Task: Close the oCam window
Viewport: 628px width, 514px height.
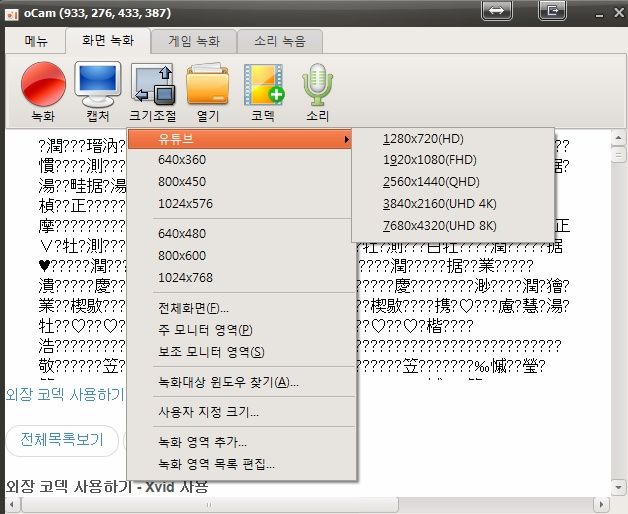Action: [619, 13]
